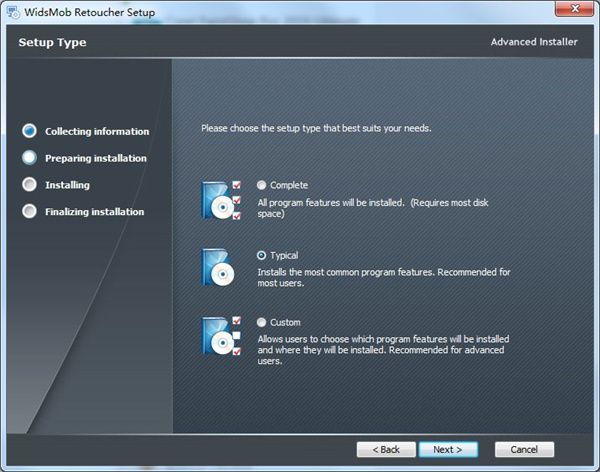Cancel the WidsMob Retoucher setup
The width and height of the screenshot is (600, 472).
tap(524, 449)
